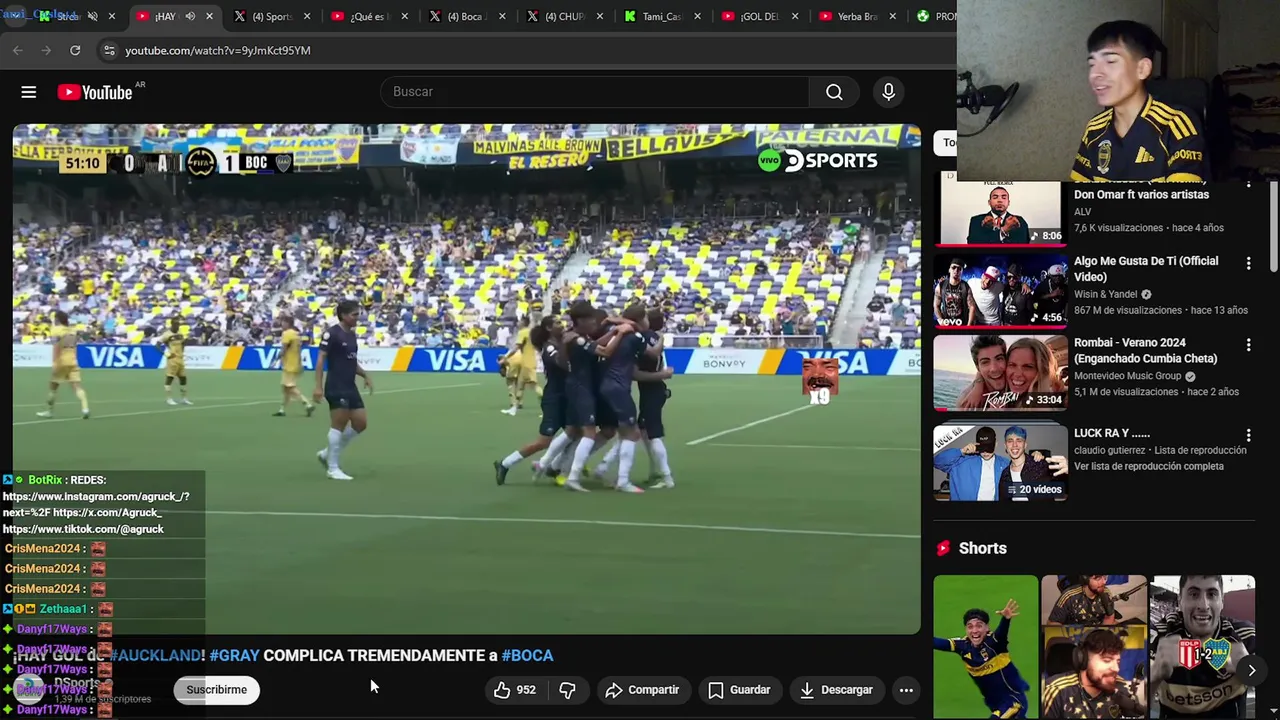Reload the page in browser toolbar
Screen dimensions: 1280x720
tap(75, 50)
